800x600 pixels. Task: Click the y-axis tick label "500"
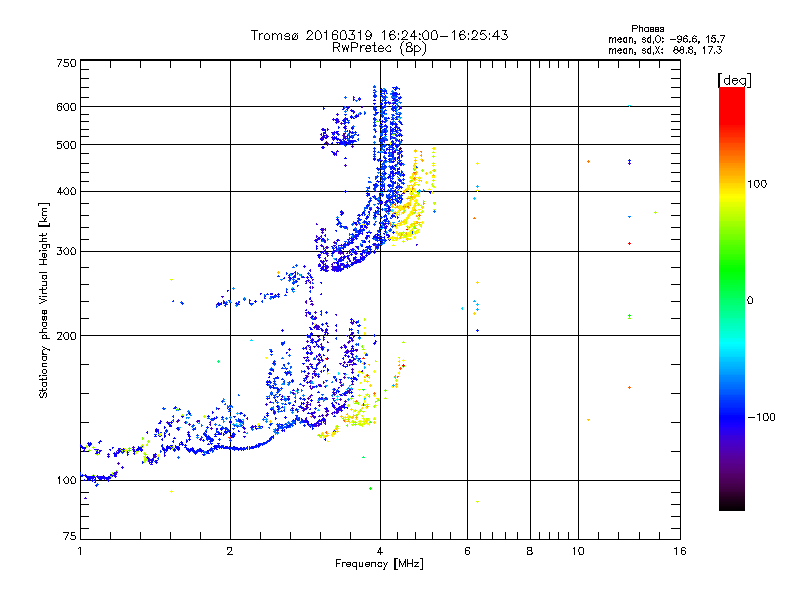[x=67, y=145]
